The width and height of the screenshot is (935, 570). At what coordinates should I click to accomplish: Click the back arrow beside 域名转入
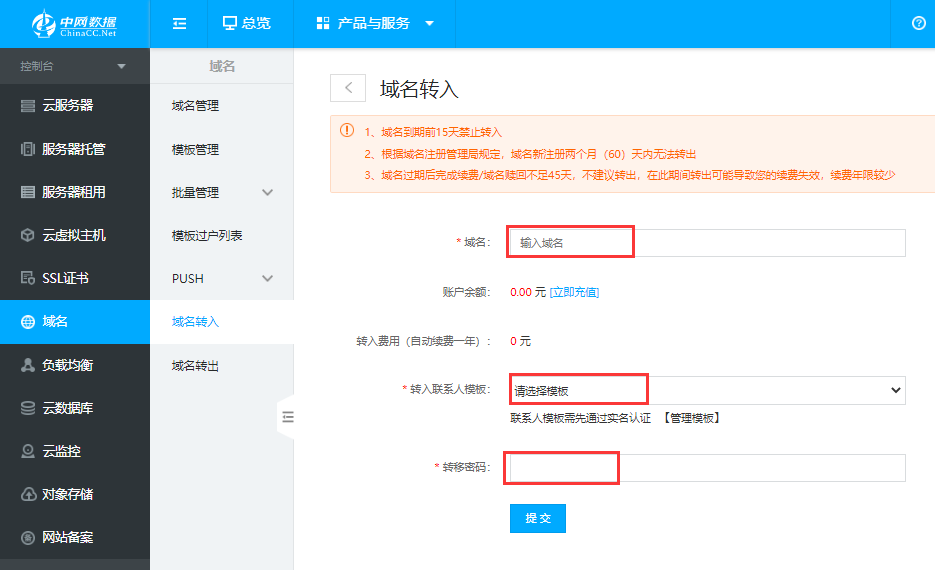point(348,88)
